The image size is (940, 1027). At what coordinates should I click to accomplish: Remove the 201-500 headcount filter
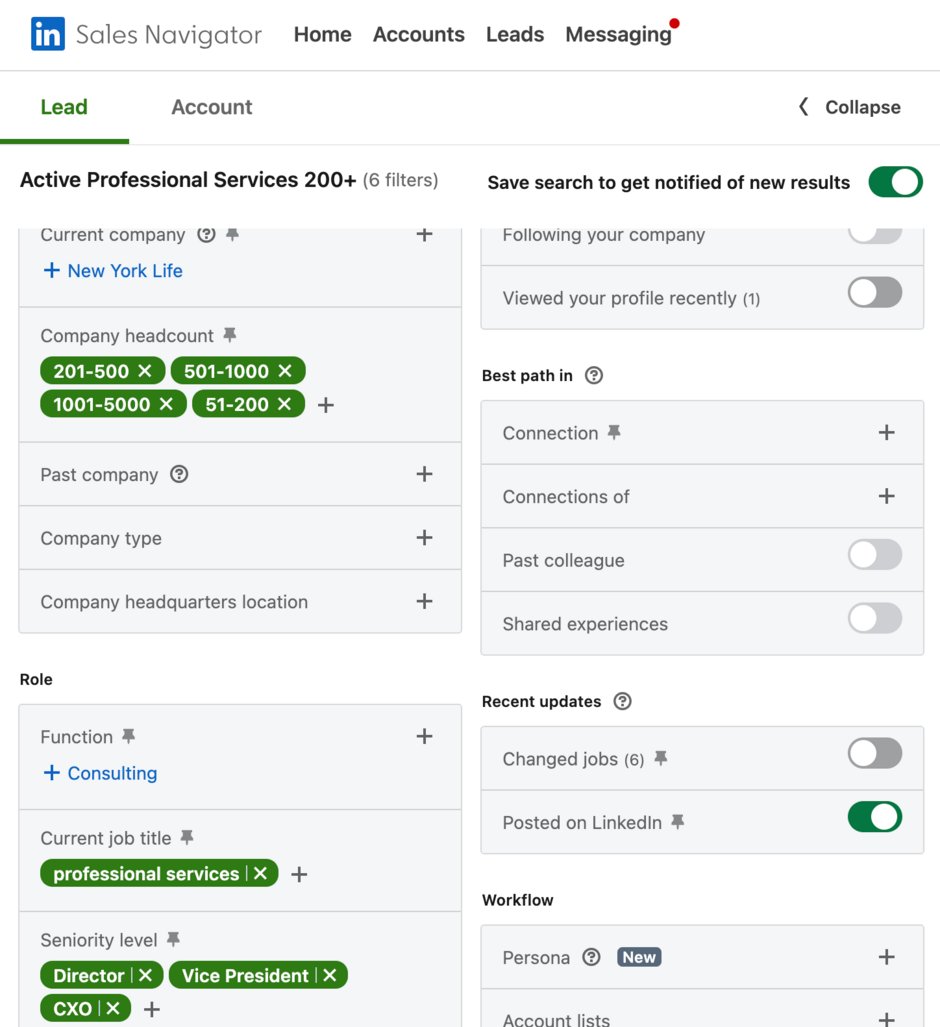click(x=145, y=371)
